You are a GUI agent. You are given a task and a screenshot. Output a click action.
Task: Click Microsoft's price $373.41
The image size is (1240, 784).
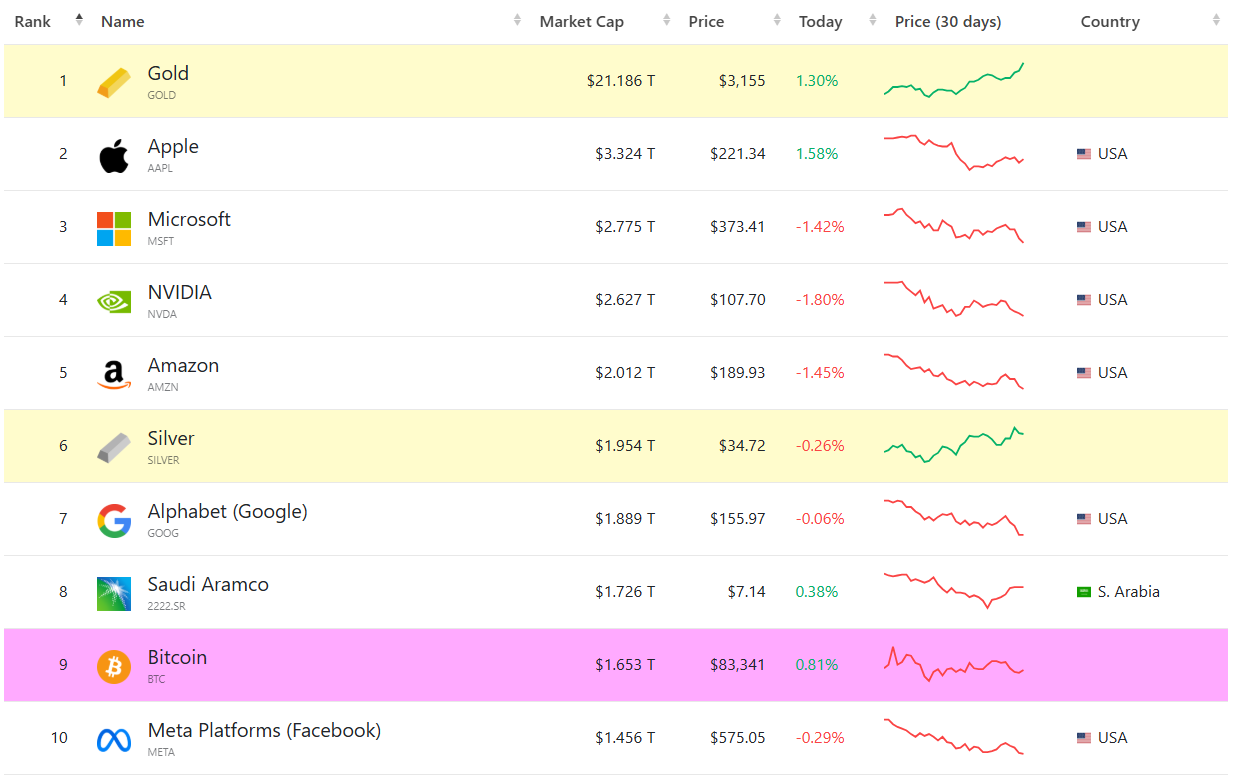point(738,227)
